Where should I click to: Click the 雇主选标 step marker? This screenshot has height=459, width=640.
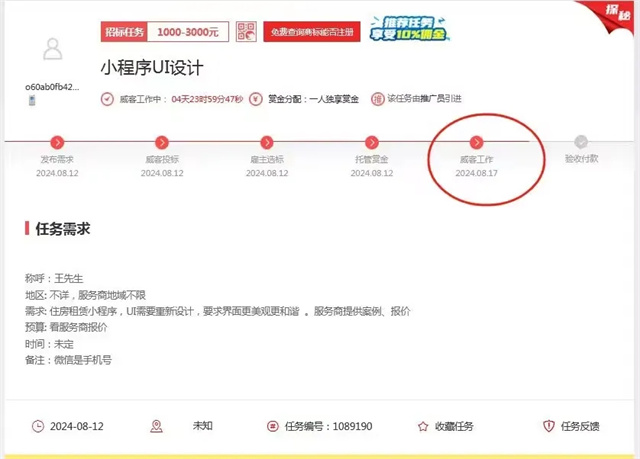(267, 142)
